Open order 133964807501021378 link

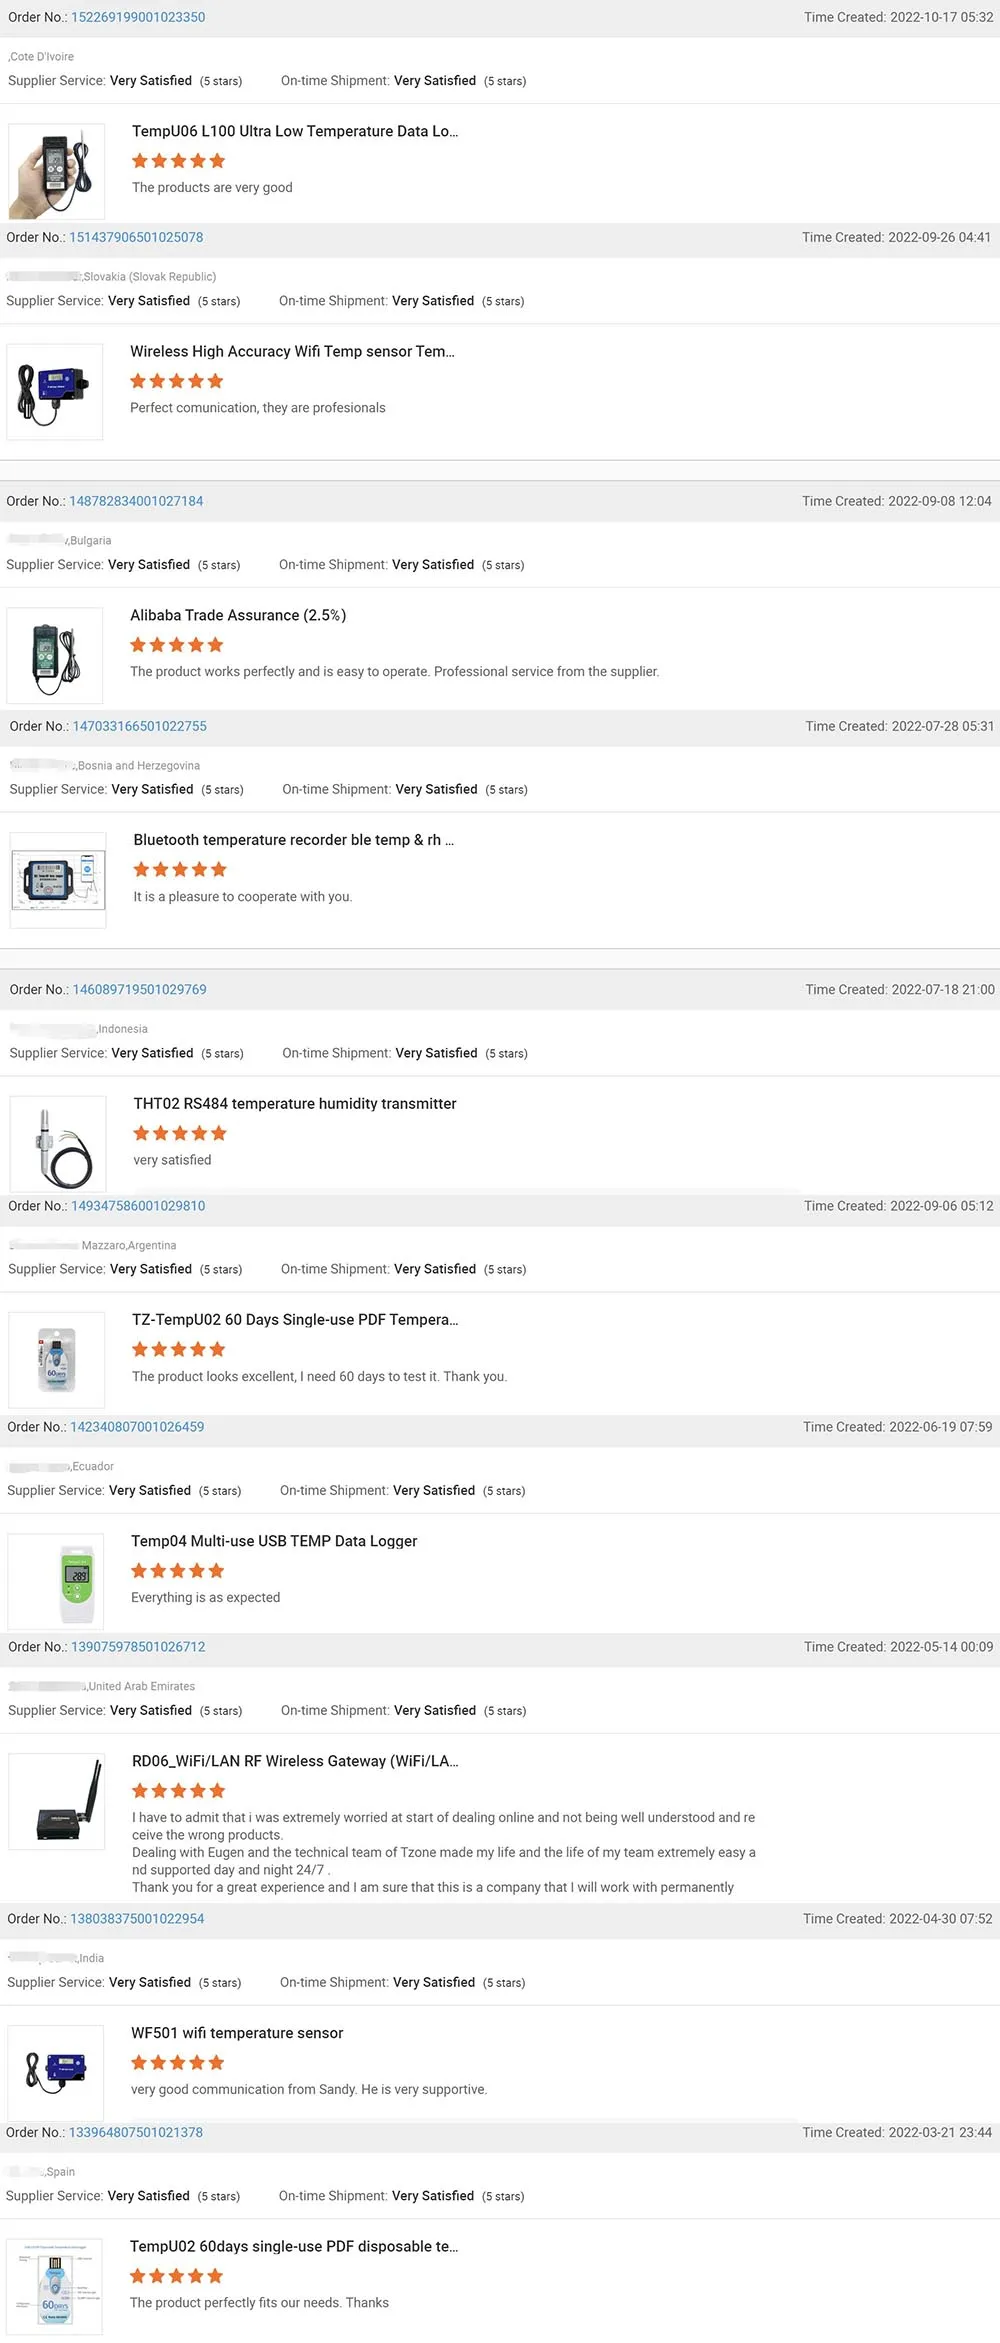coord(136,2132)
